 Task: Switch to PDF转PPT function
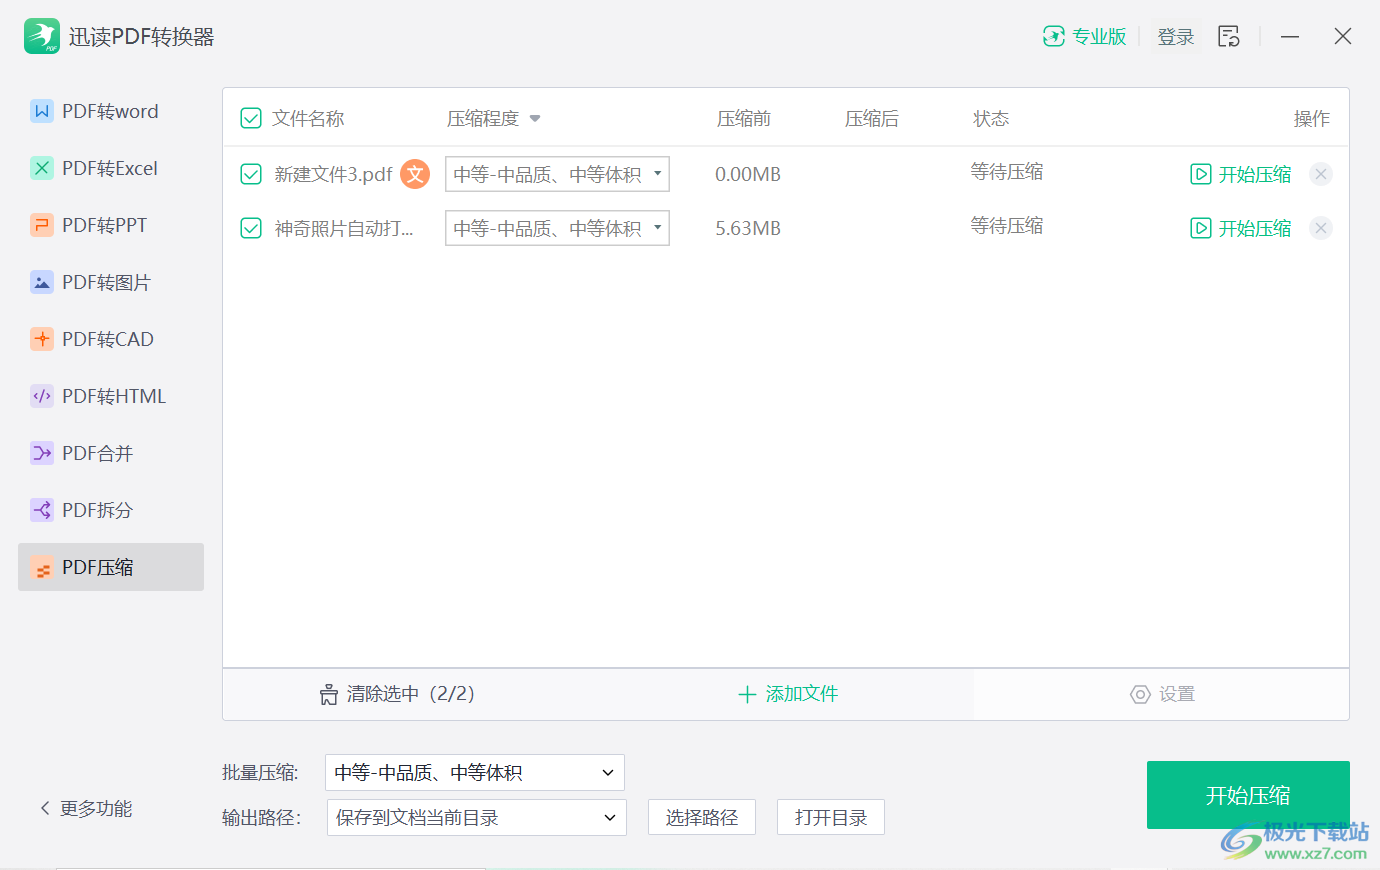tap(111, 225)
